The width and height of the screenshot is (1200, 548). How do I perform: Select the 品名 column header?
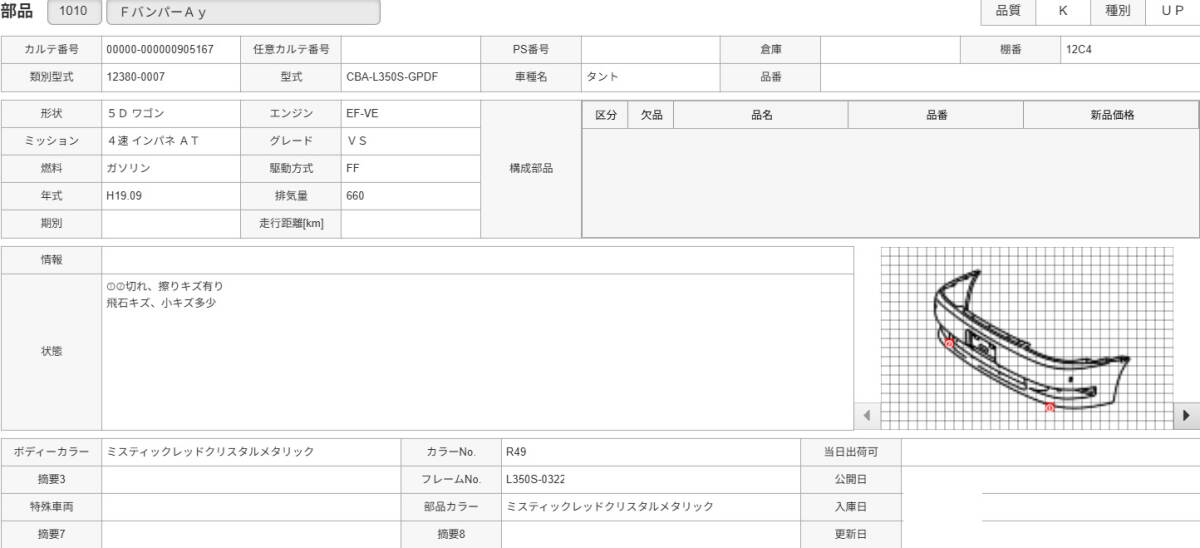click(x=761, y=116)
